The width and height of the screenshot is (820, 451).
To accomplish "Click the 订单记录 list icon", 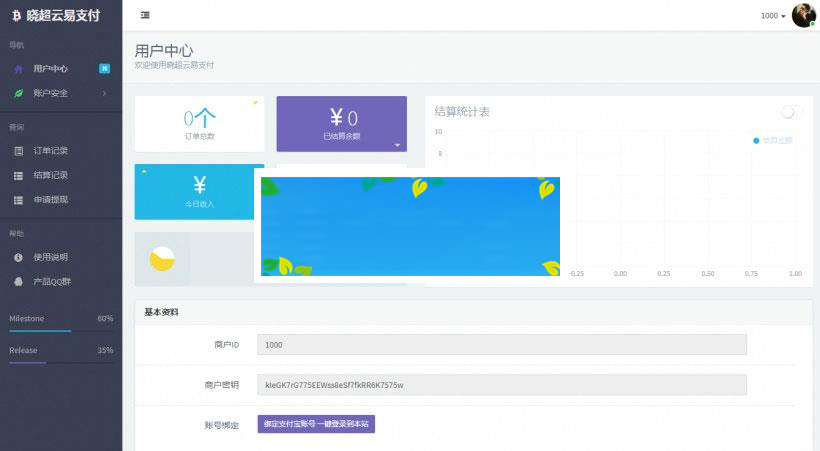I will coord(18,151).
